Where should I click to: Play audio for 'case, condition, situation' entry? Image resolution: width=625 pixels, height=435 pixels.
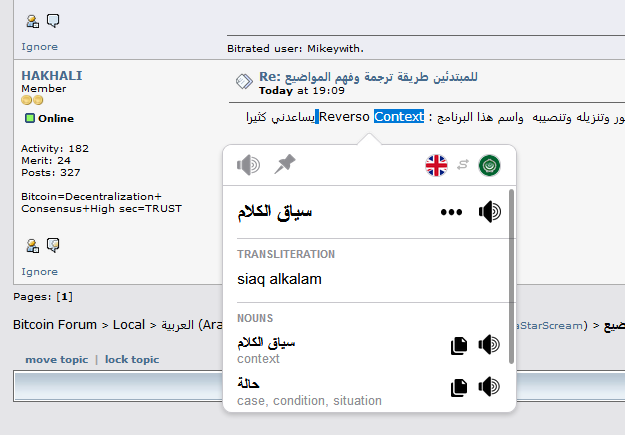[x=489, y=387]
